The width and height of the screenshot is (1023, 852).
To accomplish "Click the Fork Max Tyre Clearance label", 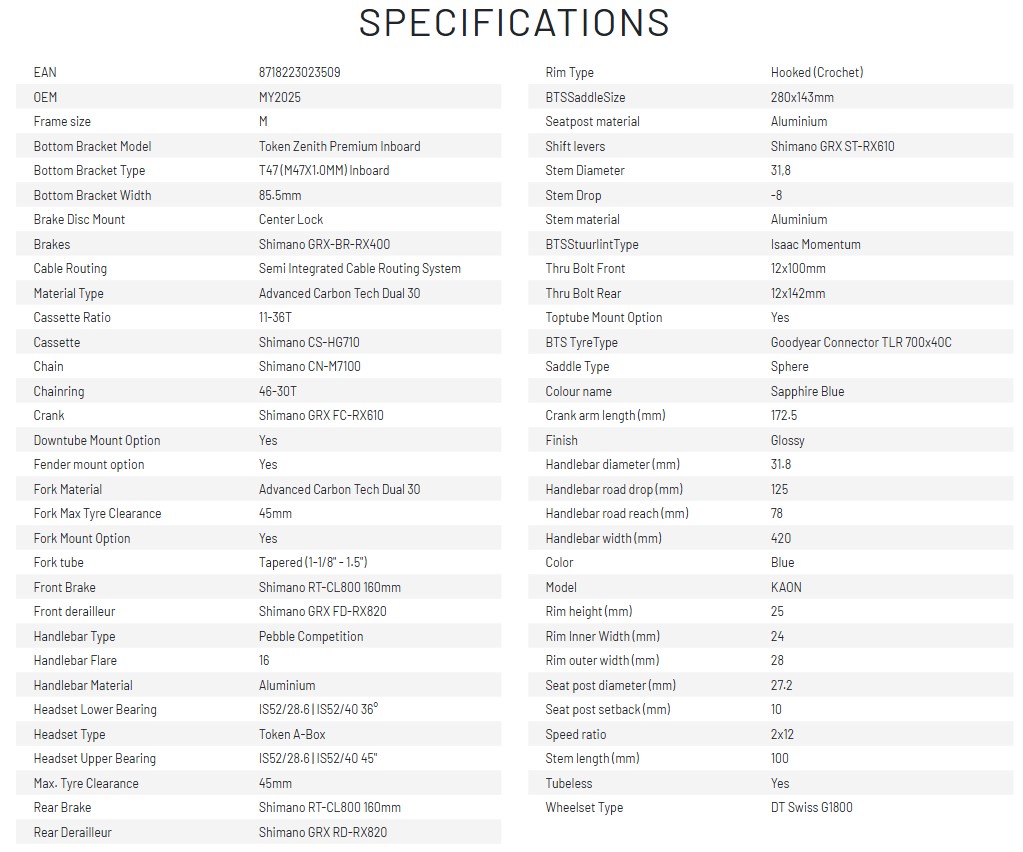I will coord(97,513).
